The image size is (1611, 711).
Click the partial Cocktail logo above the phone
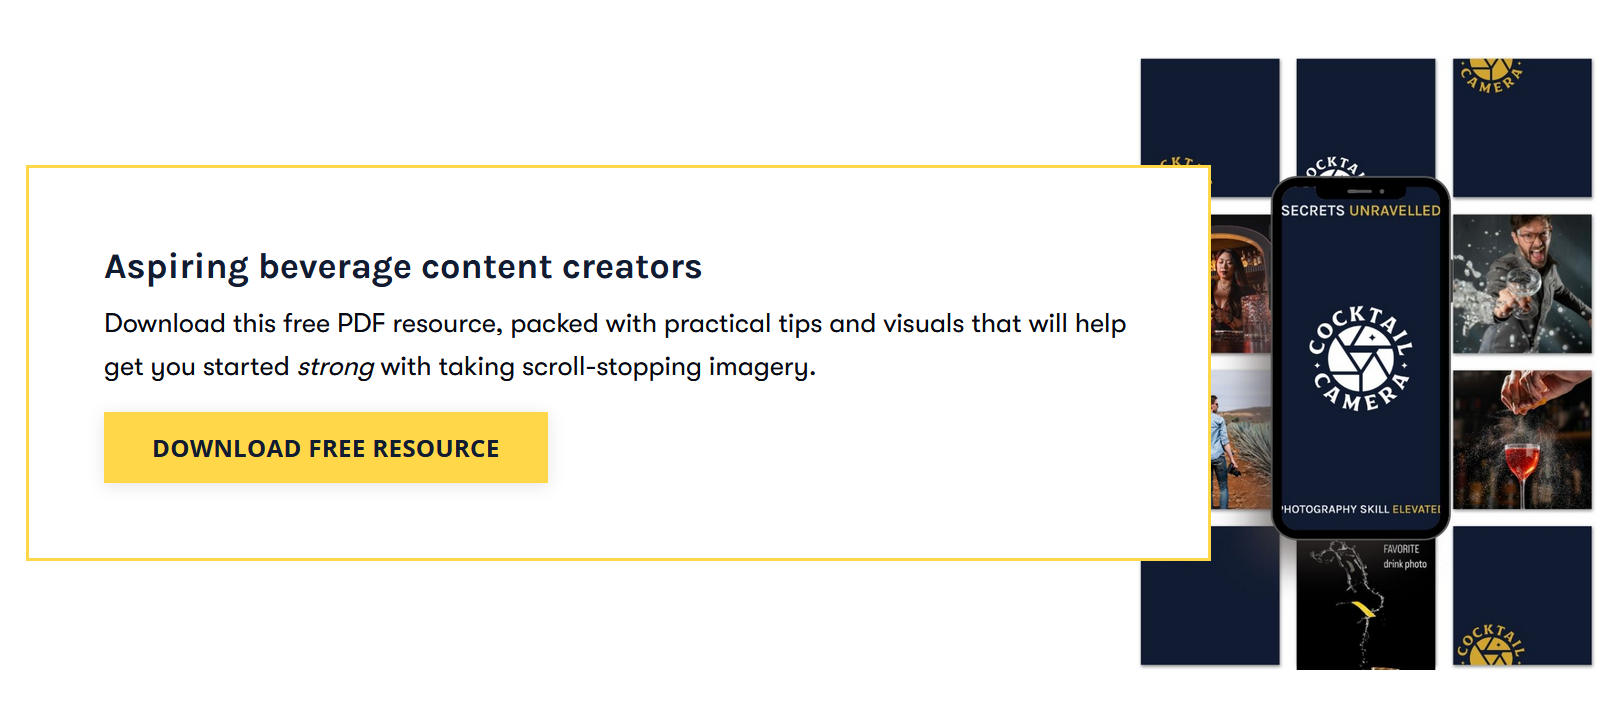pyautogui.click(x=1335, y=166)
